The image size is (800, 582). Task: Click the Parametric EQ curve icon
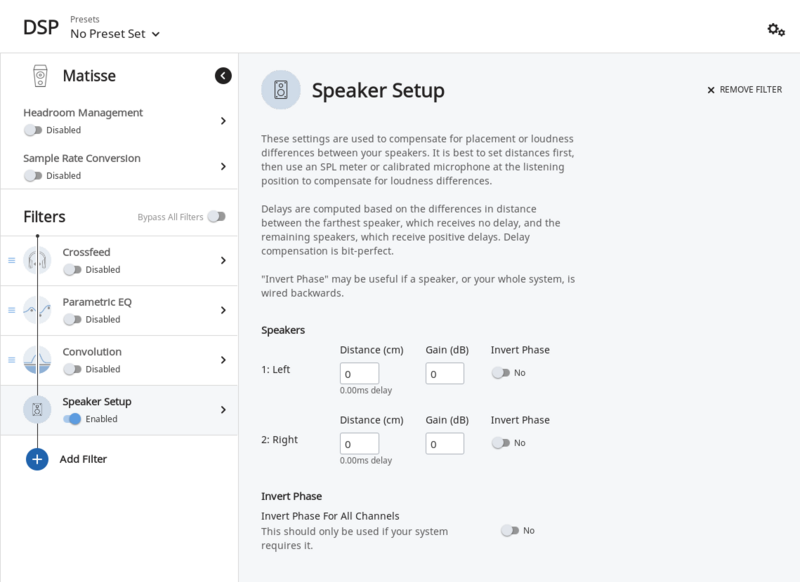(37, 310)
